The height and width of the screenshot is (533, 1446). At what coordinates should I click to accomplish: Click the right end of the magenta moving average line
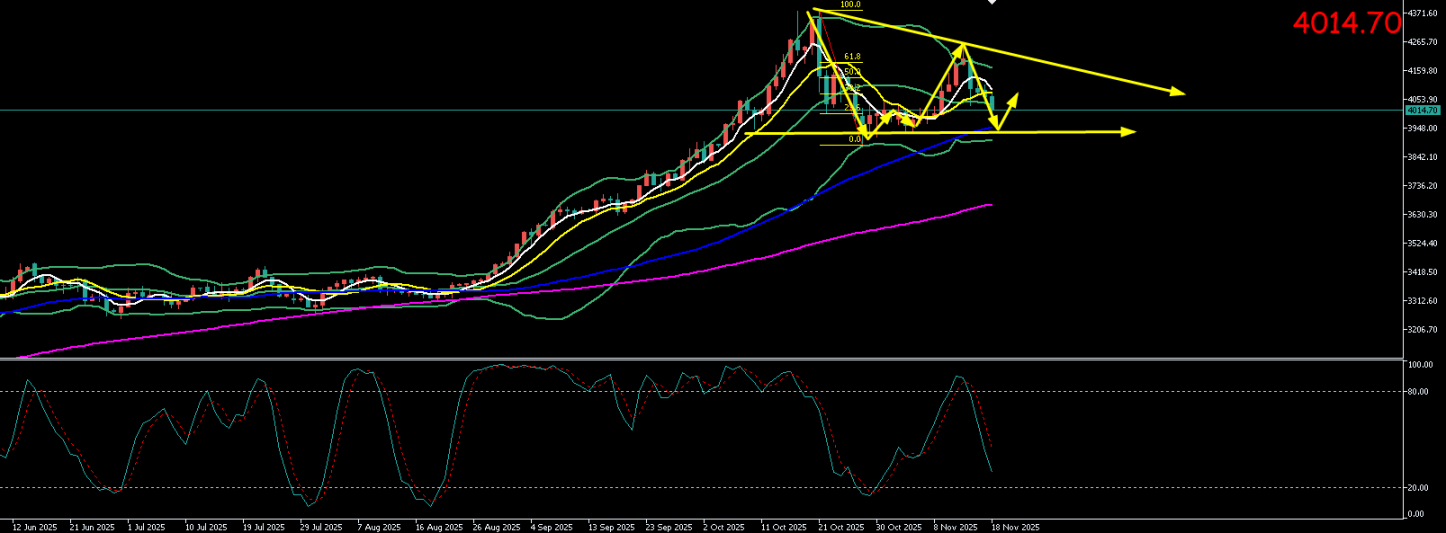(989, 204)
